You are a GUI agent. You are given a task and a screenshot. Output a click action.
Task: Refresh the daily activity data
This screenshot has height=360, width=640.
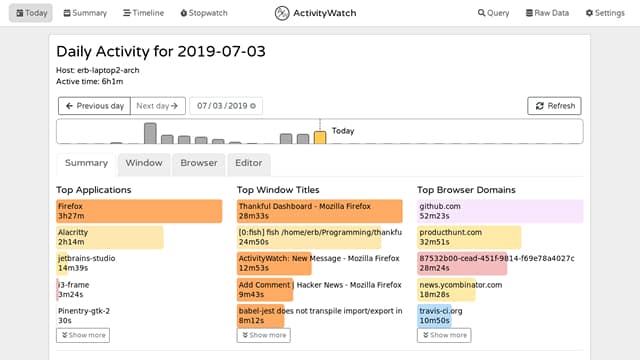(x=554, y=106)
